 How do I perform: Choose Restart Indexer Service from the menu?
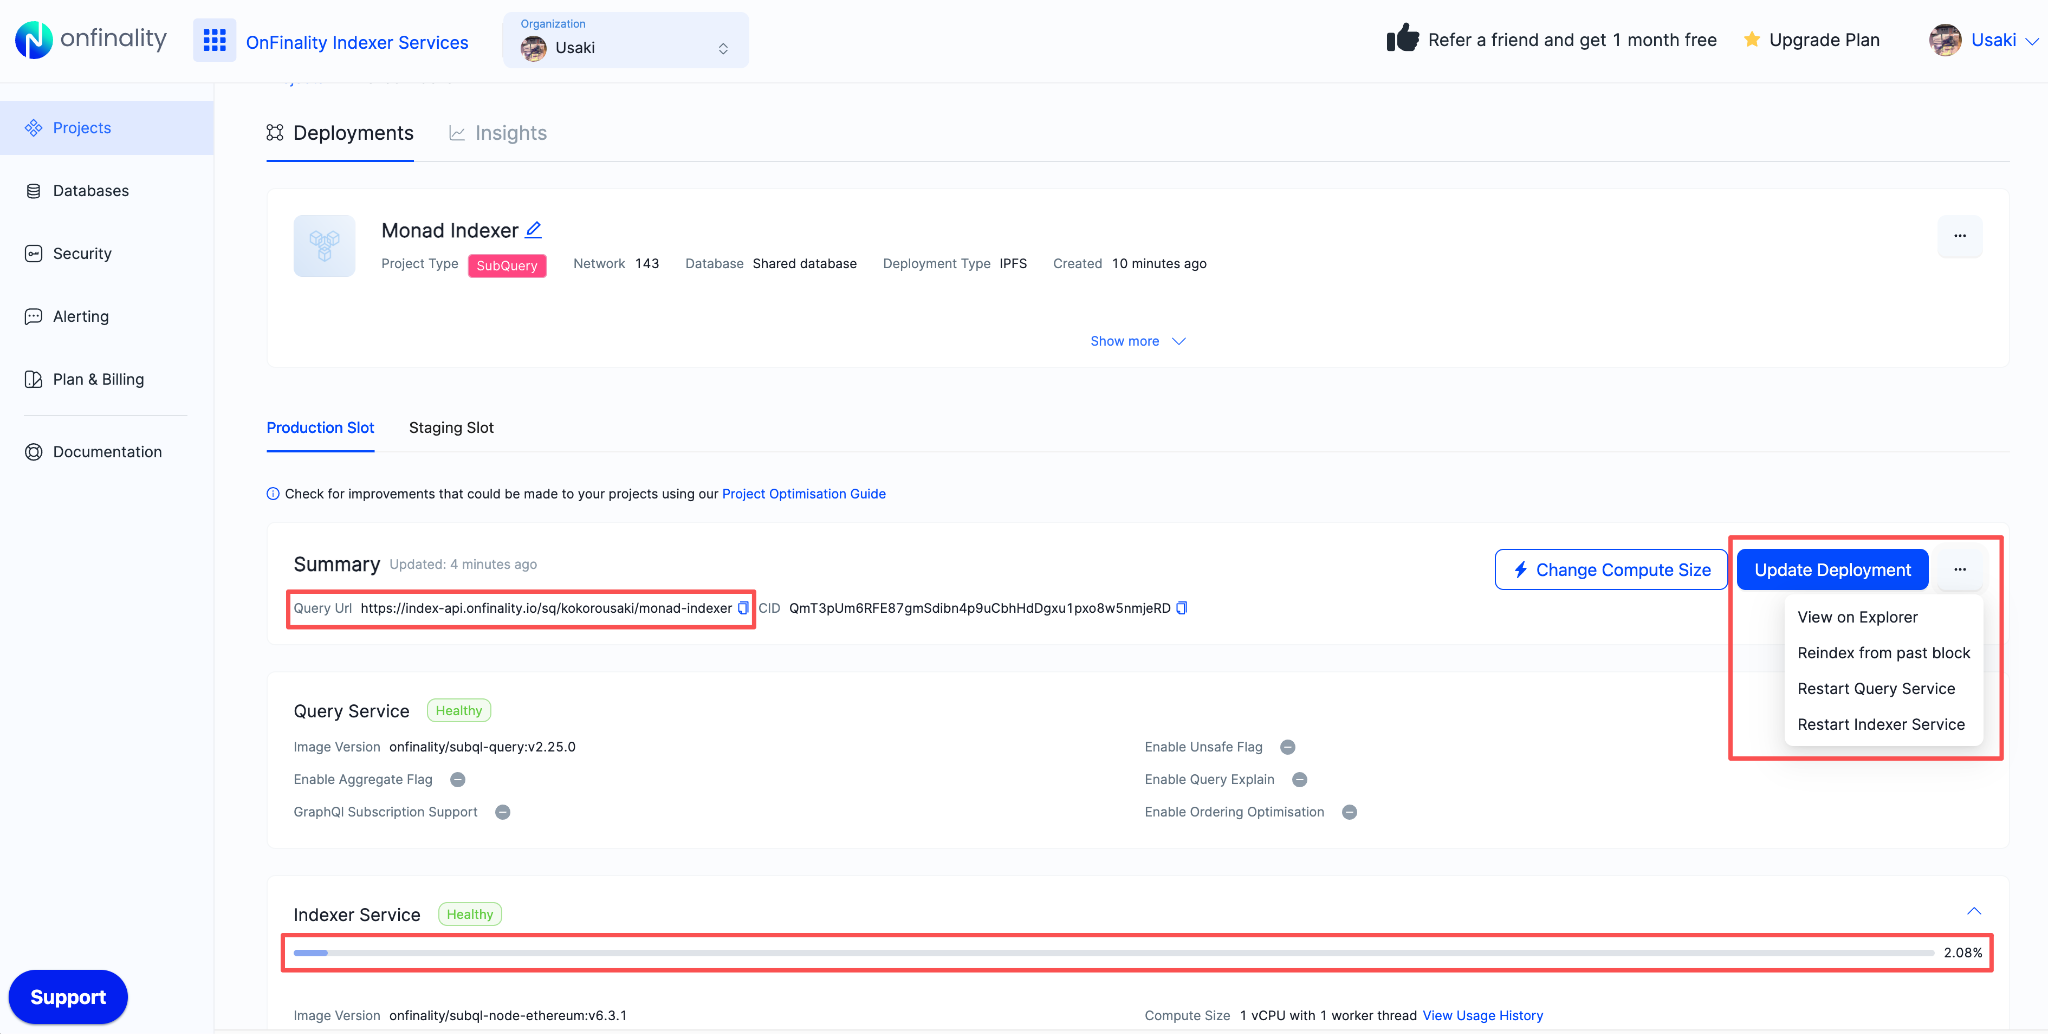1881,724
